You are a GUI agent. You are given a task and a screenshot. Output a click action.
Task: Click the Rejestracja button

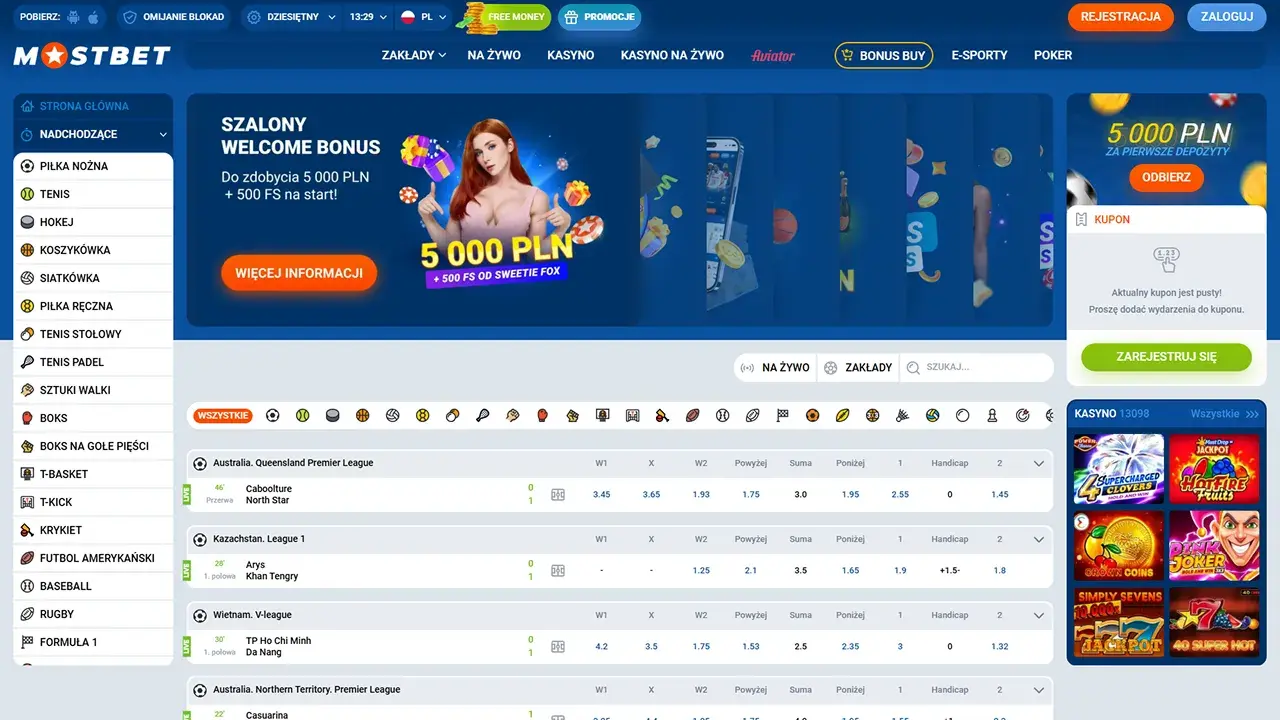tap(1121, 17)
